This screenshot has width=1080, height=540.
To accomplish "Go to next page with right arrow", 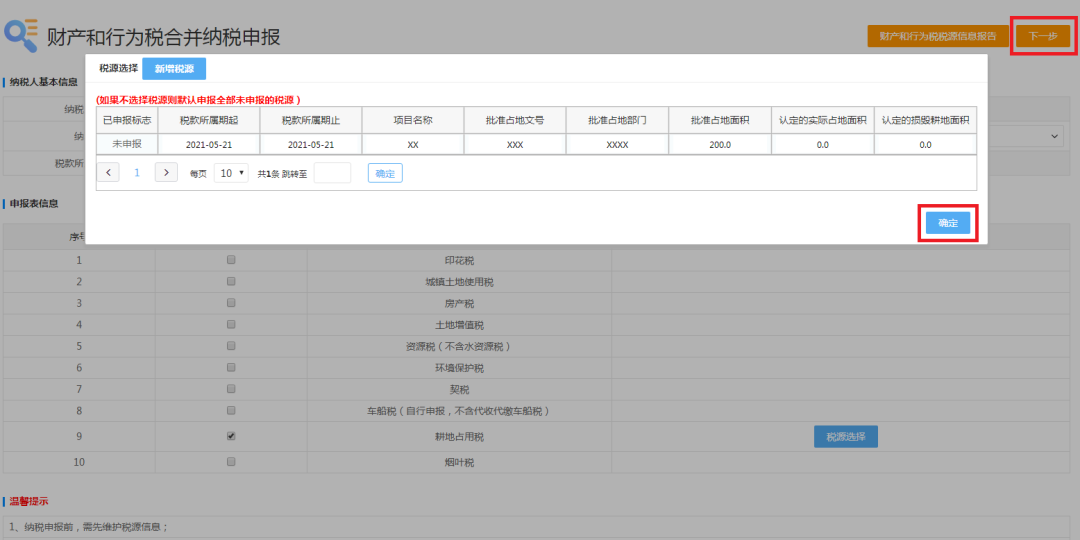I will point(166,173).
